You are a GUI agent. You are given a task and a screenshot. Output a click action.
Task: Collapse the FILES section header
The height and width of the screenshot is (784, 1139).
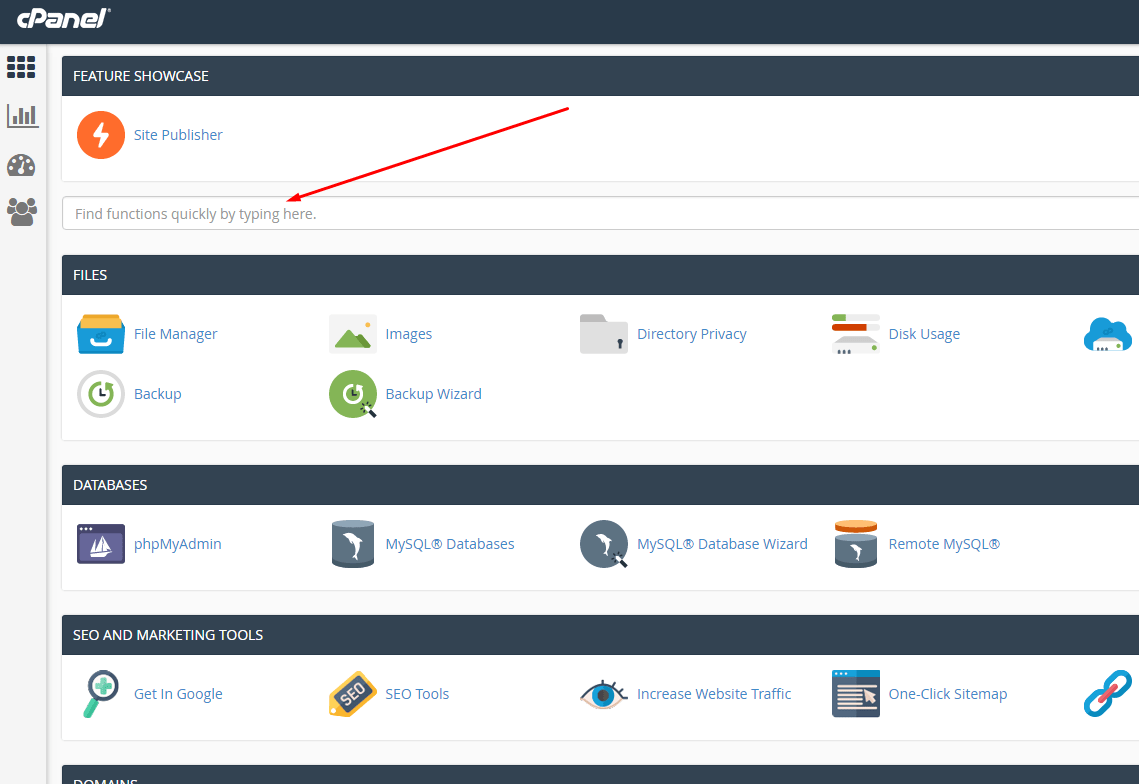coord(600,275)
